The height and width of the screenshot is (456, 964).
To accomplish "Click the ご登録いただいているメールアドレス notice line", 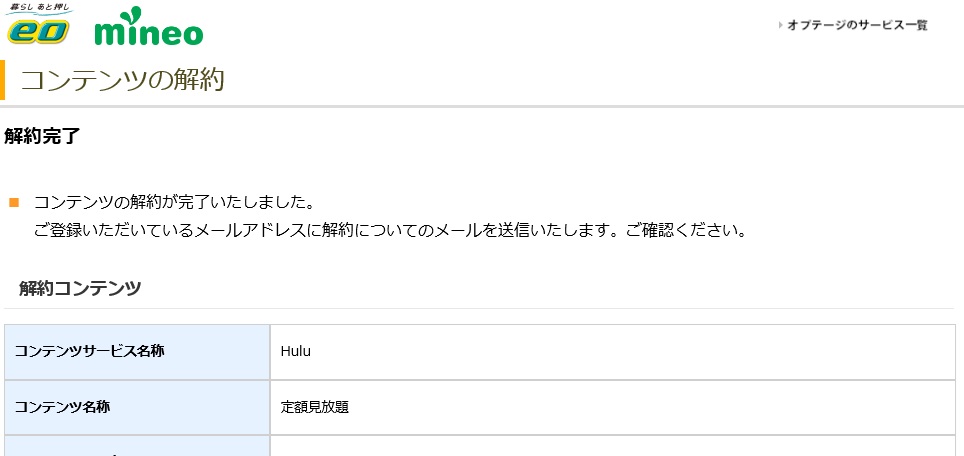I will (x=390, y=231).
